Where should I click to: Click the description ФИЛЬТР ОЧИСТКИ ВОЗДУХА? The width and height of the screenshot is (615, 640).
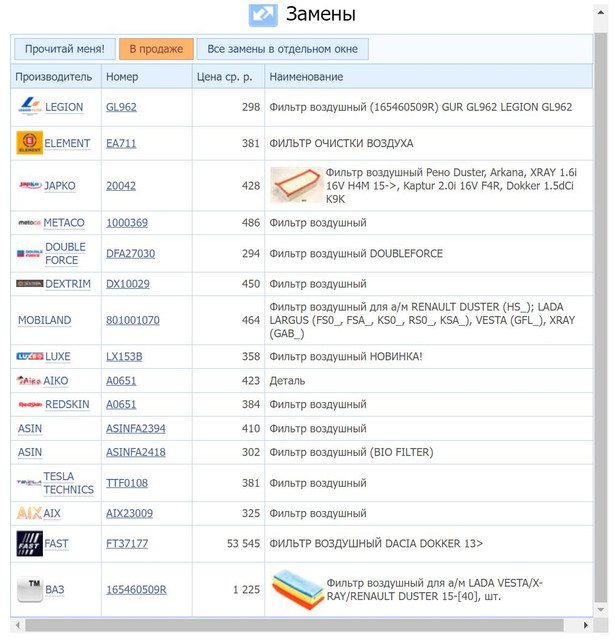pyautogui.click(x=341, y=143)
